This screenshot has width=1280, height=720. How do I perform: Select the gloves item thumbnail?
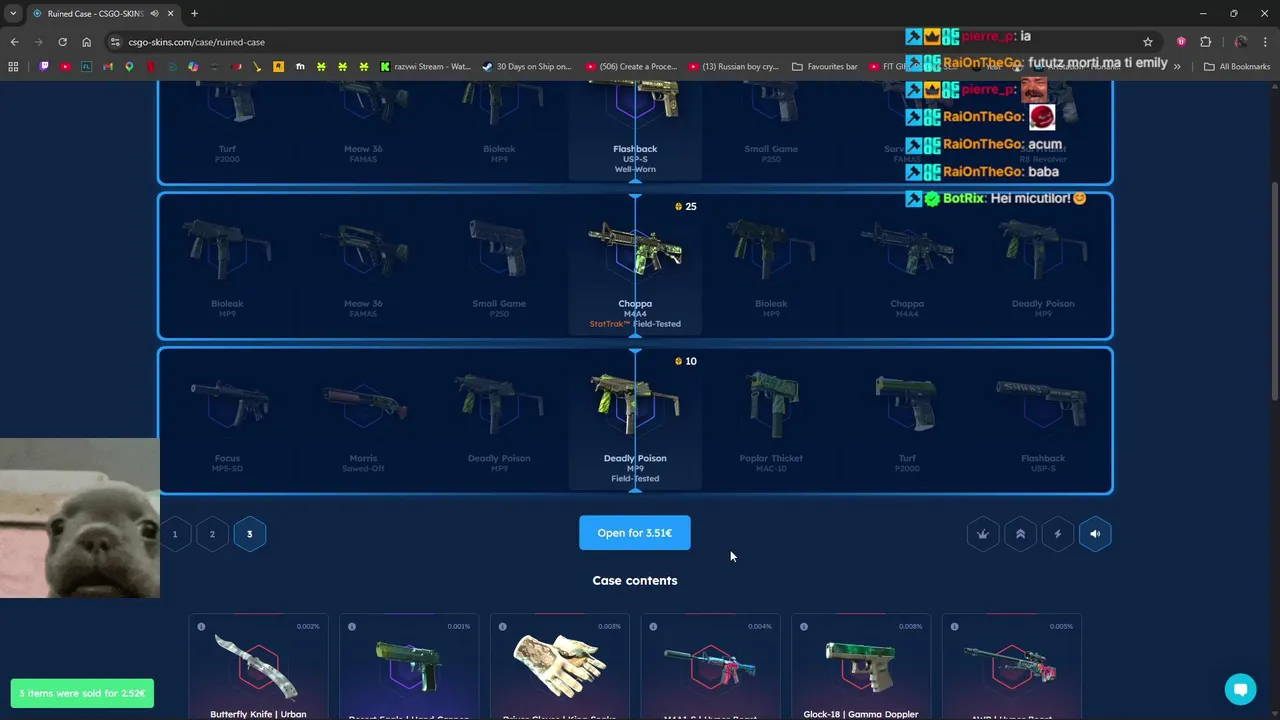[560, 667]
